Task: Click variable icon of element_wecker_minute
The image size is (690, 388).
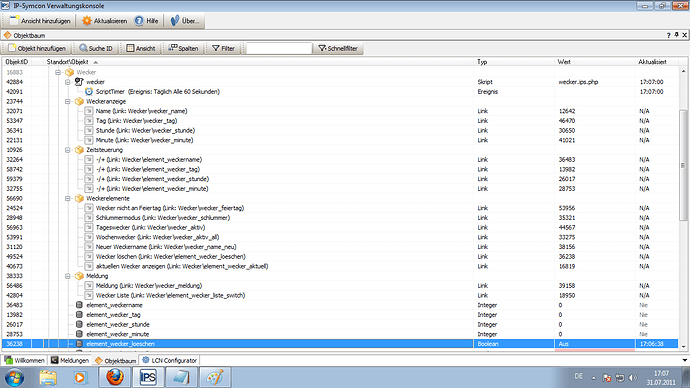Action: click(x=79, y=334)
